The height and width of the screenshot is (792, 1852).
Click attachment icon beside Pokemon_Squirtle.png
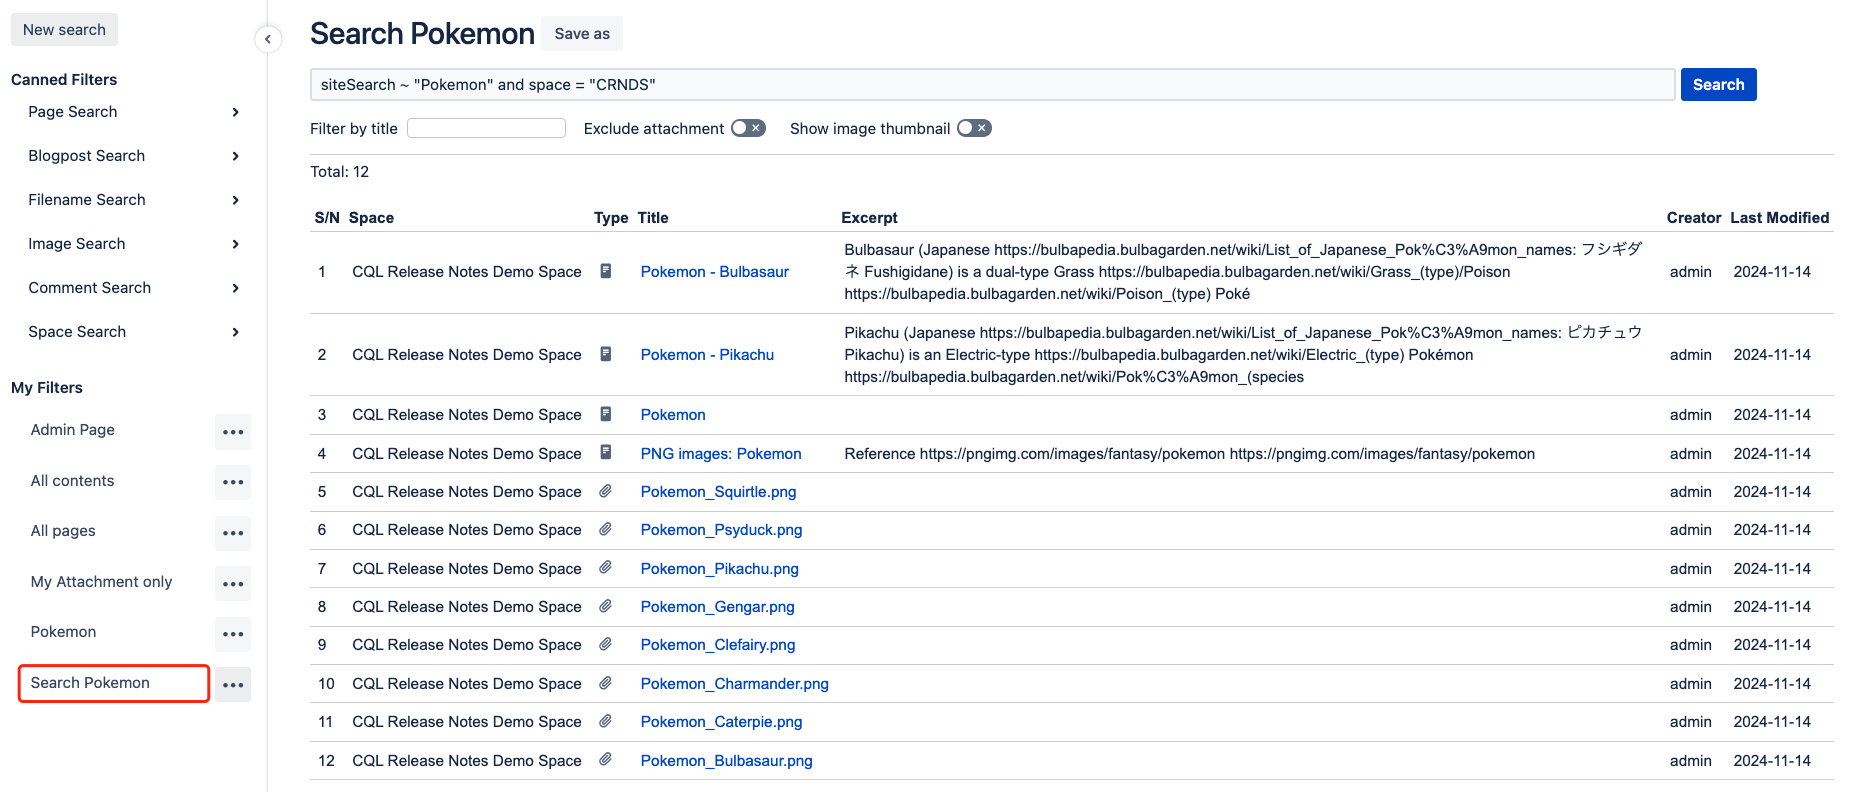(x=605, y=491)
